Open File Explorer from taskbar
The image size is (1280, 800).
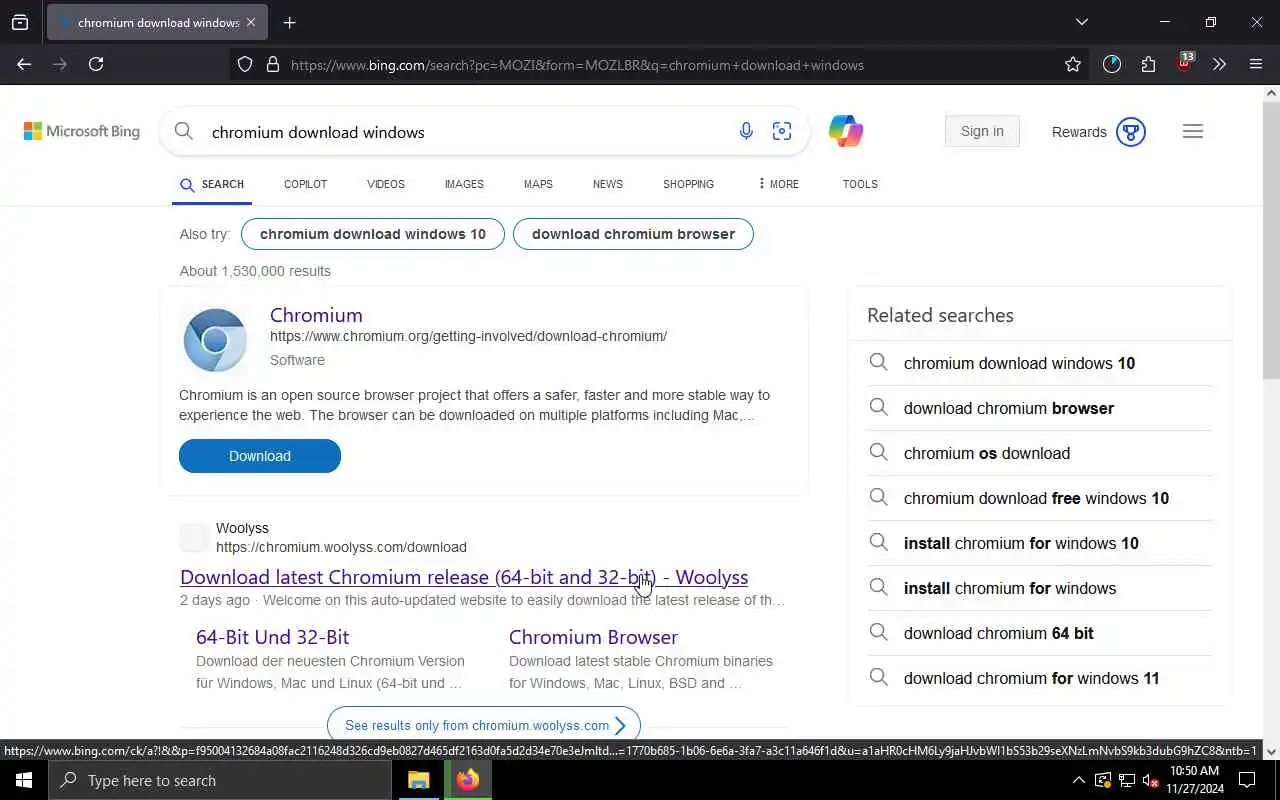[x=419, y=780]
